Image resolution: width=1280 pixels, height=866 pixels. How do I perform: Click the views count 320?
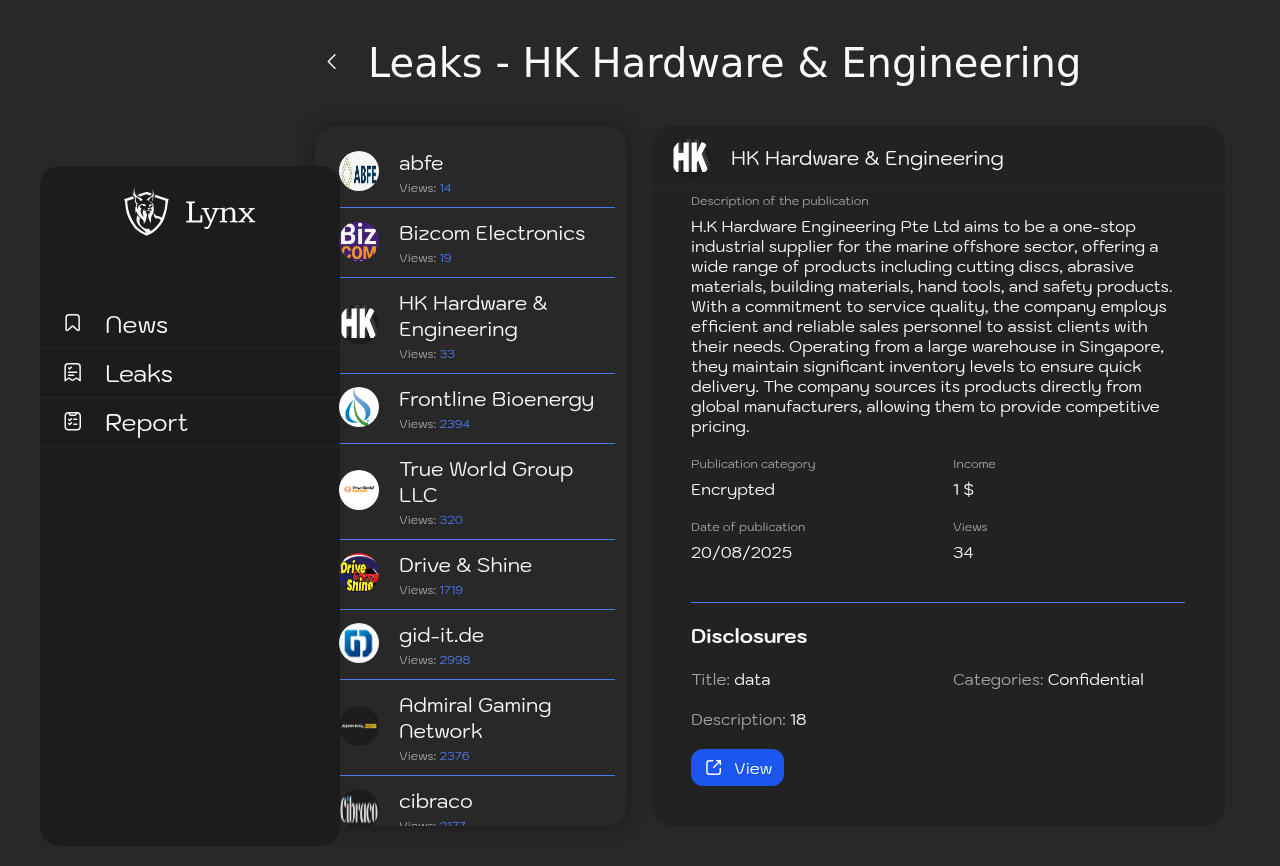451,520
